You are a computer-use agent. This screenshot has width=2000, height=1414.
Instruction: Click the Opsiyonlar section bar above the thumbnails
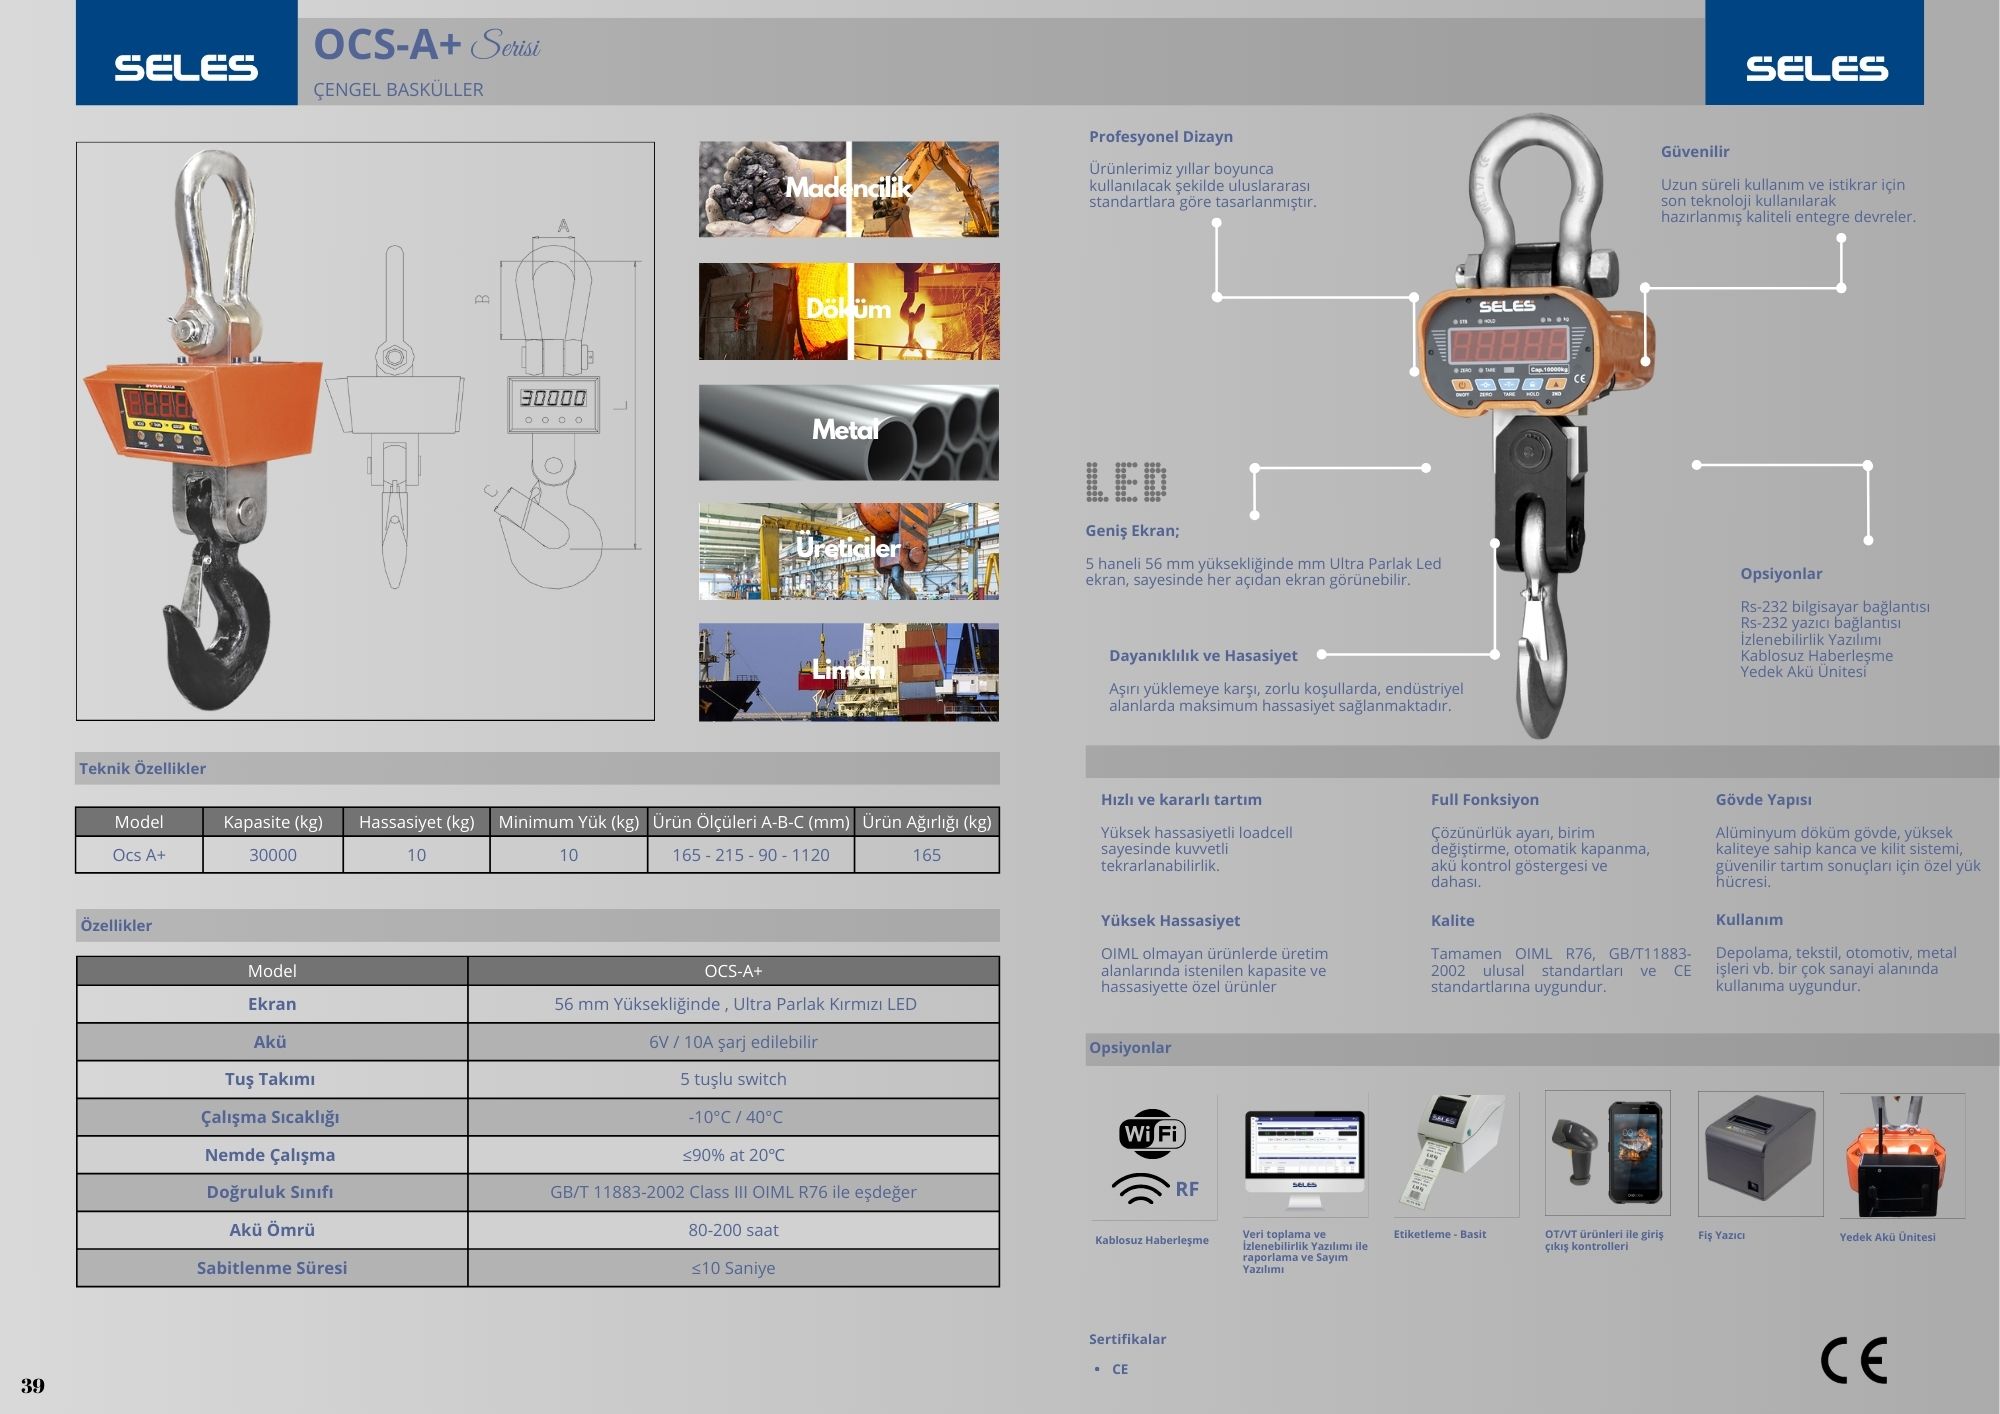point(1542,1048)
